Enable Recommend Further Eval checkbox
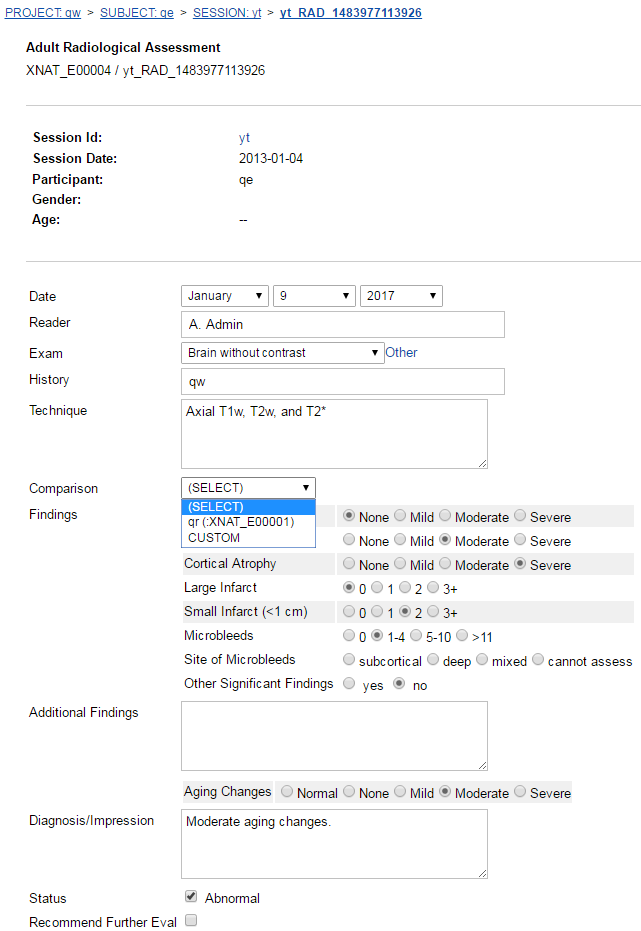This screenshot has width=641, height=931. pyautogui.click(x=191, y=921)
